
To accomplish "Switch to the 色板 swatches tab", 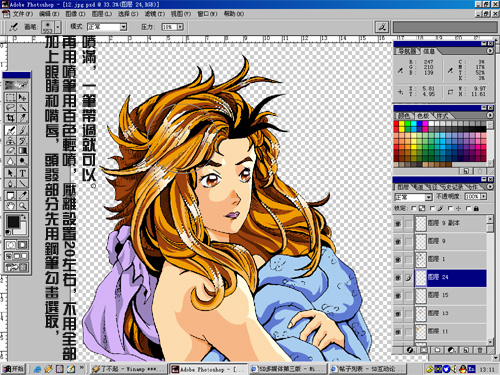I will tap(423, 116).
